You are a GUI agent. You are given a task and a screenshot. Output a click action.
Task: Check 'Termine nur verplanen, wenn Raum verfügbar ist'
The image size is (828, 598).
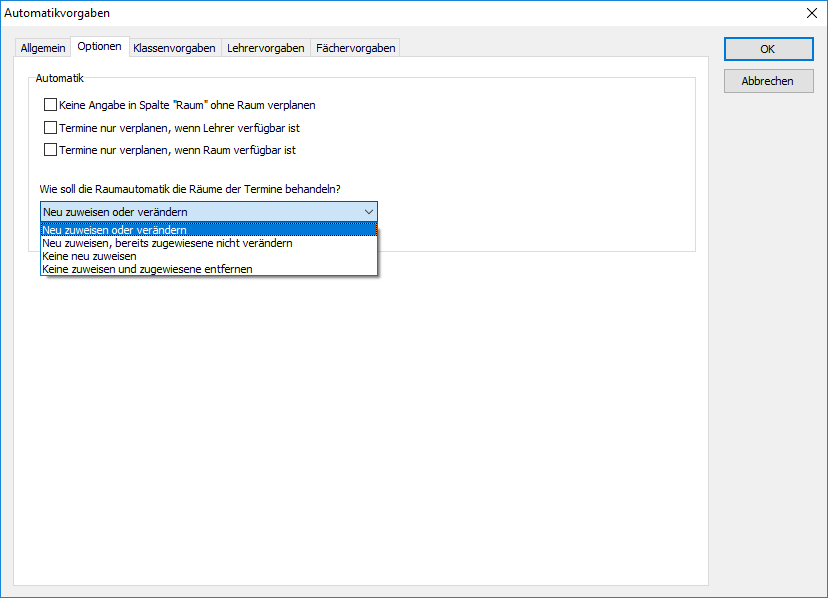coord(51,150)
